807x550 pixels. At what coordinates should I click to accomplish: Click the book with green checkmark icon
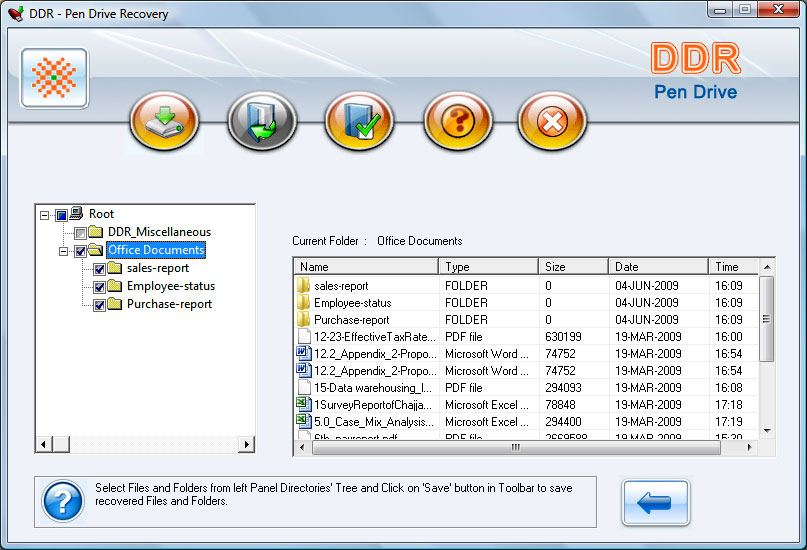pyautogui.click(x=359, y=121)
